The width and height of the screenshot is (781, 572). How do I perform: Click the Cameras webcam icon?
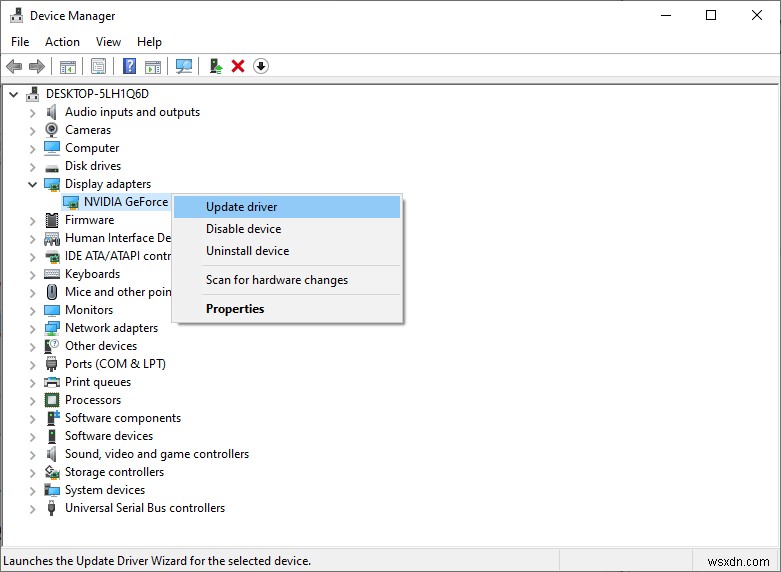(52, 130)
